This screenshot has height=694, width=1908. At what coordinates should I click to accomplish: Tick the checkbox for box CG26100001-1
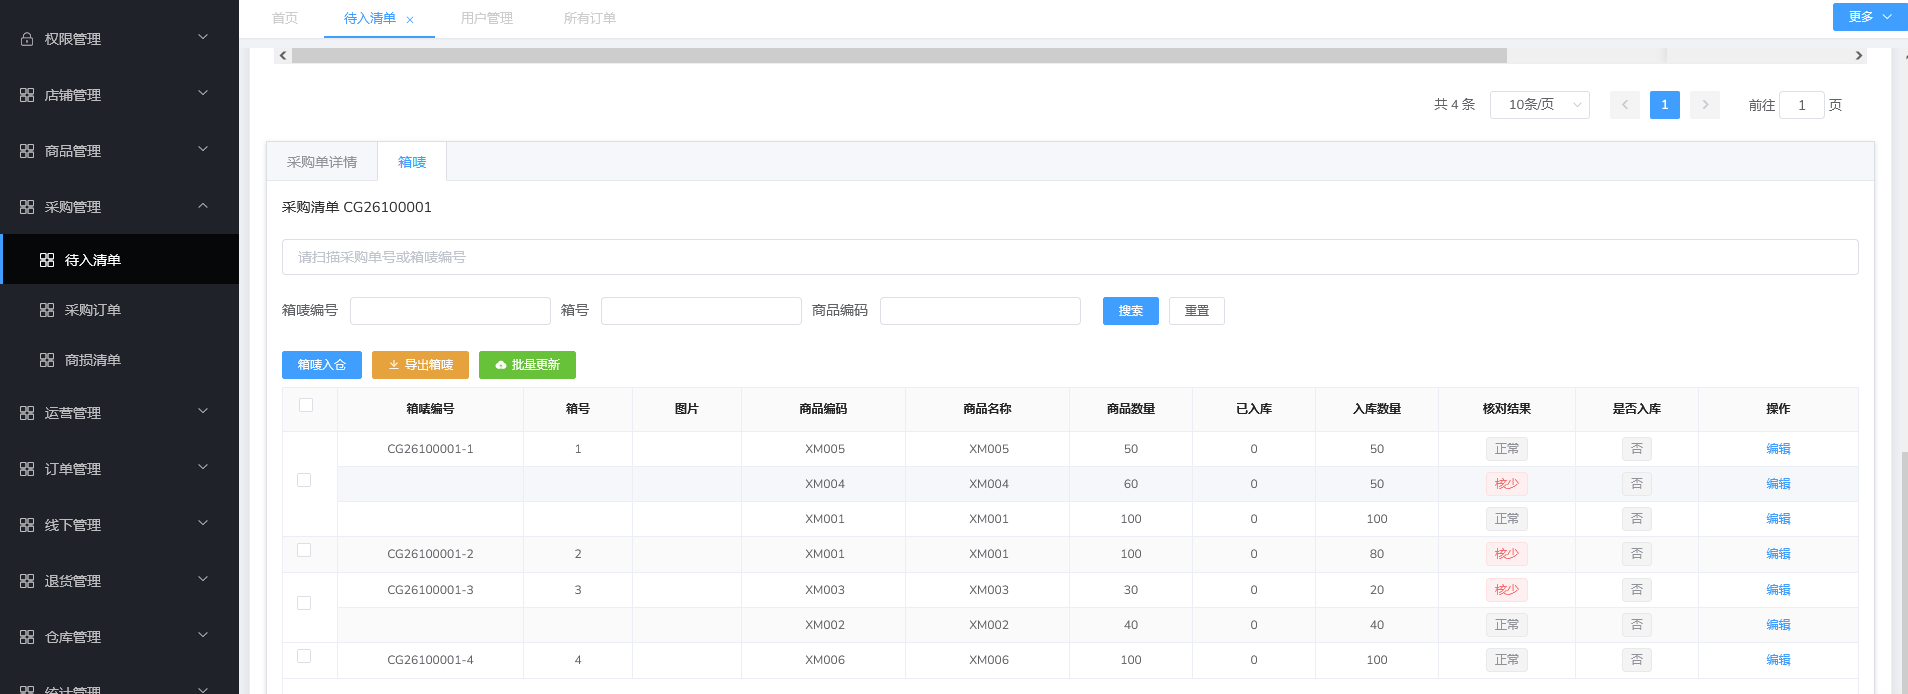coord(304,480)
